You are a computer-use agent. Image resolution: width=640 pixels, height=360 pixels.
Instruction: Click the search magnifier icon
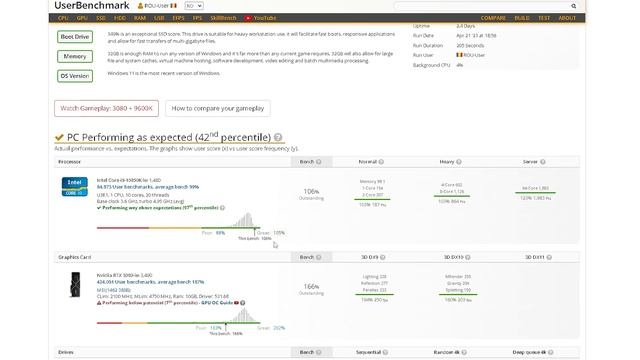[x=573, y=6]
